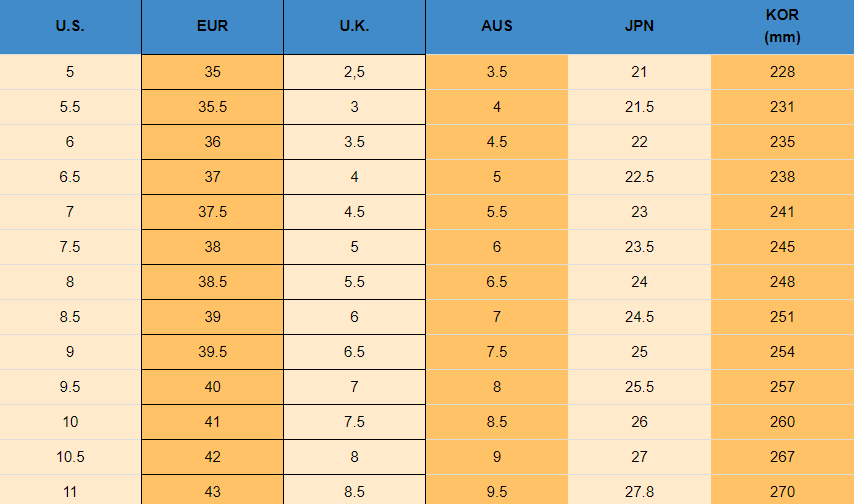
Task: Select the U.K. 2,5 cell
Action: [x=354, y=72]
